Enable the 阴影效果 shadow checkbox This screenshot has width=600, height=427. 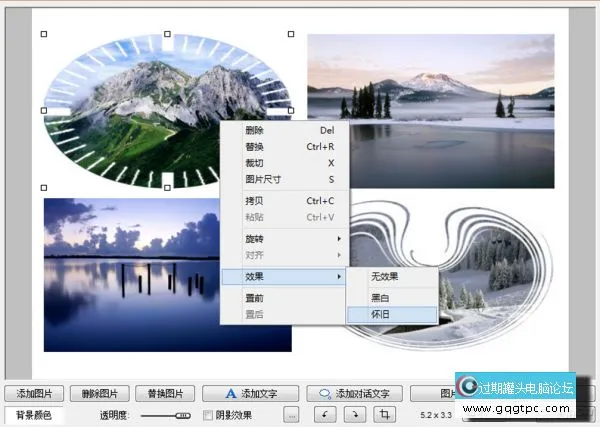[208, 415]
